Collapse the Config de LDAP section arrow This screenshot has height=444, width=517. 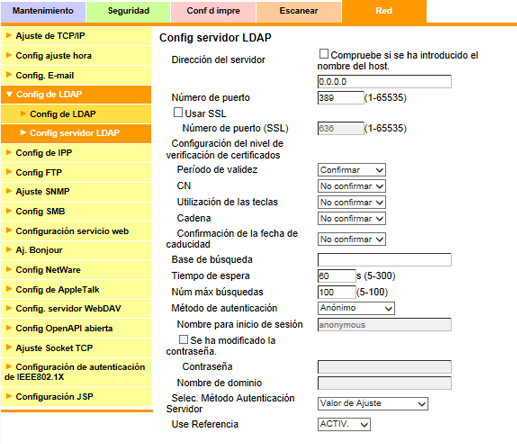tap(9, 94)
